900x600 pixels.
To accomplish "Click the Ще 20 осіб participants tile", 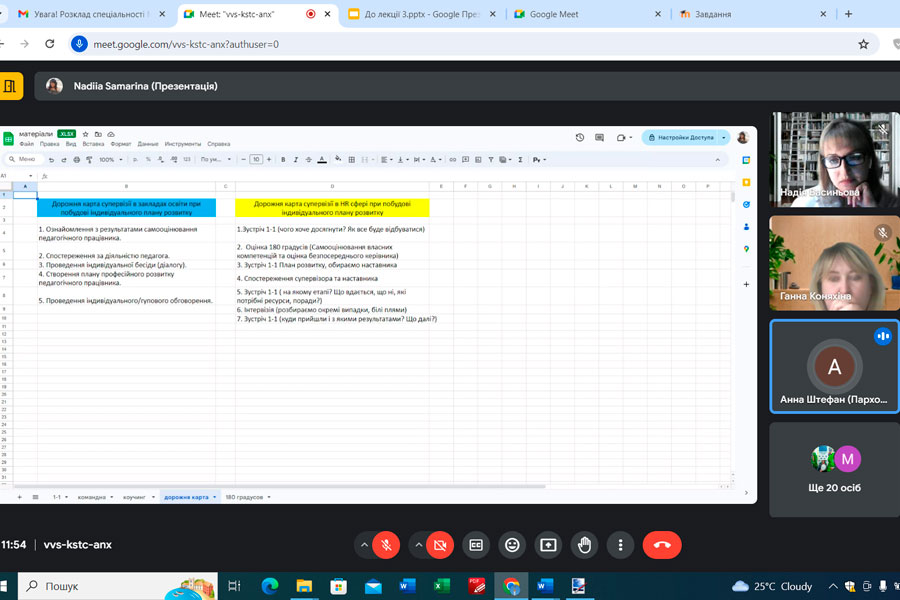I will point(834,468).
